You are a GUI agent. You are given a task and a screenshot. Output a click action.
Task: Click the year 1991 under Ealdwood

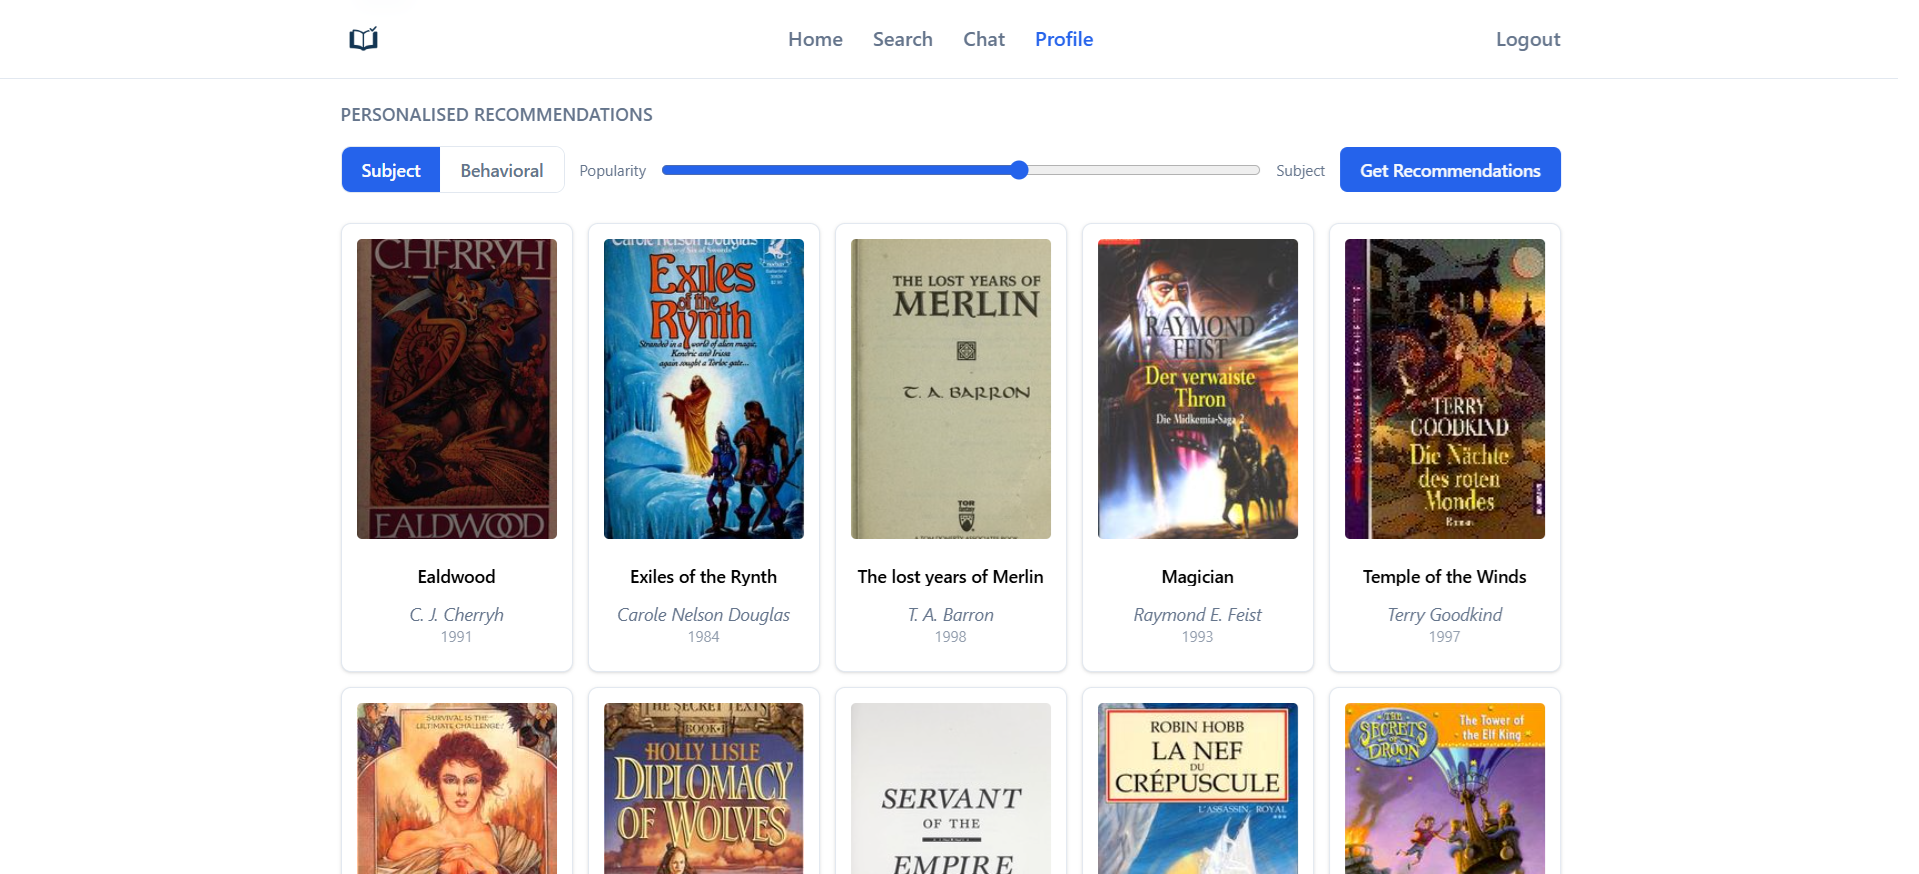457,637
